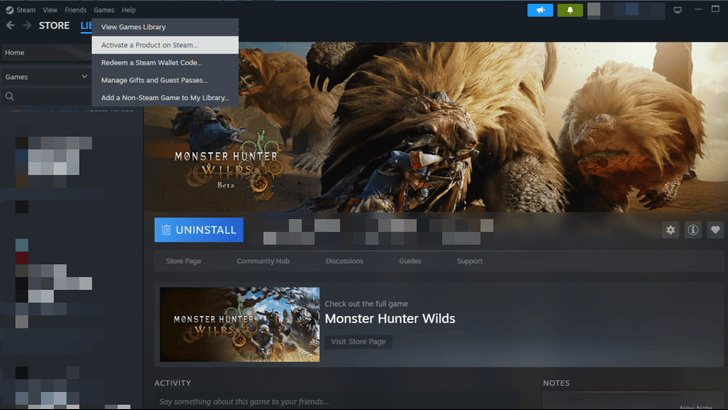This screenshot has width=728, height=410.
Task: Click the activity text field
Action: 338,402
